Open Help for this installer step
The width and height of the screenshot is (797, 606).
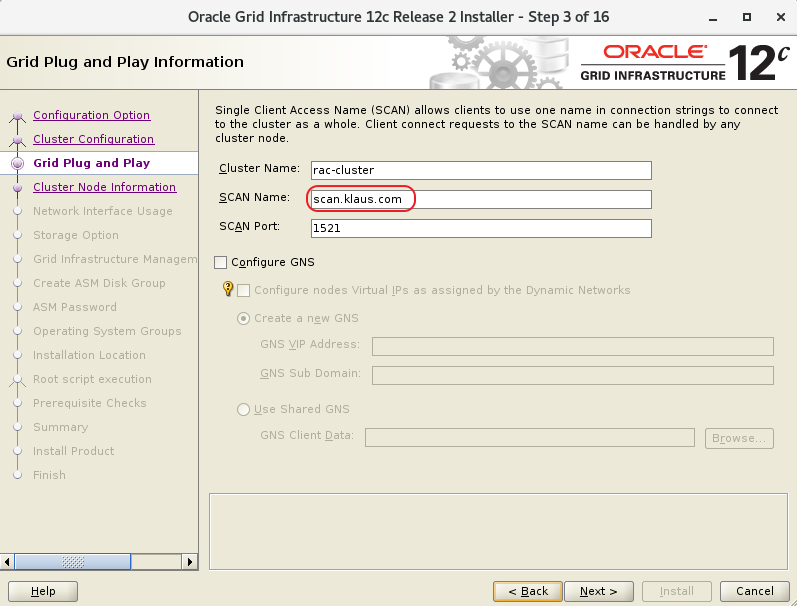tap(44, 591)
